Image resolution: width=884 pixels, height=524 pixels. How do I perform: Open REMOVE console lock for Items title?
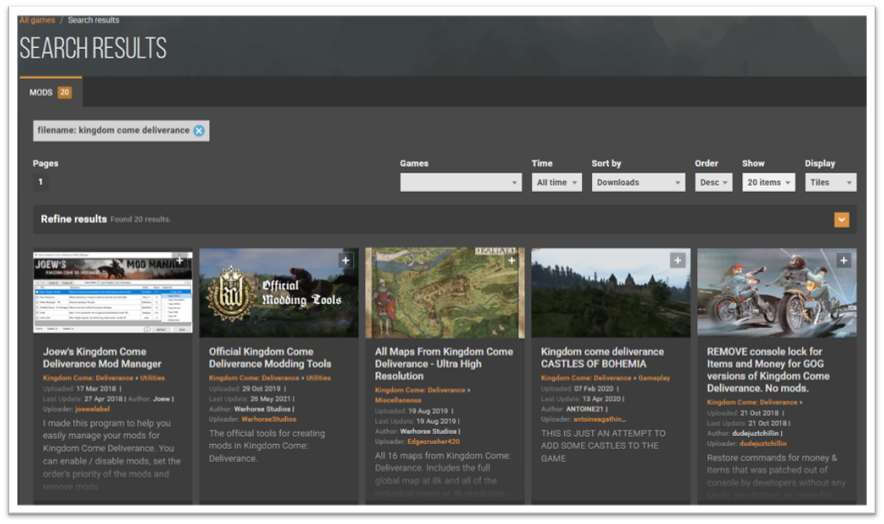coord(768,370)
